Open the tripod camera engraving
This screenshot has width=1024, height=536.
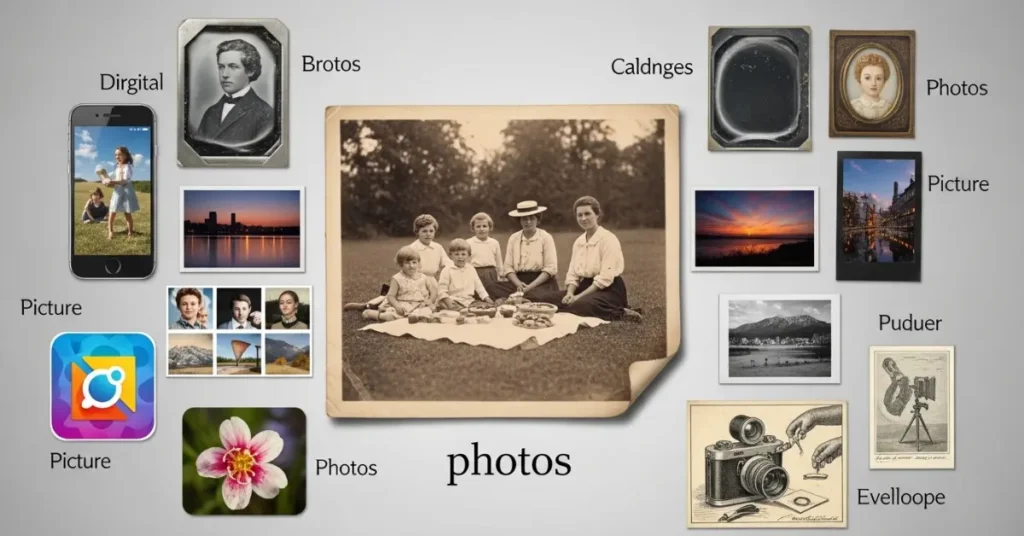point(912,407)
